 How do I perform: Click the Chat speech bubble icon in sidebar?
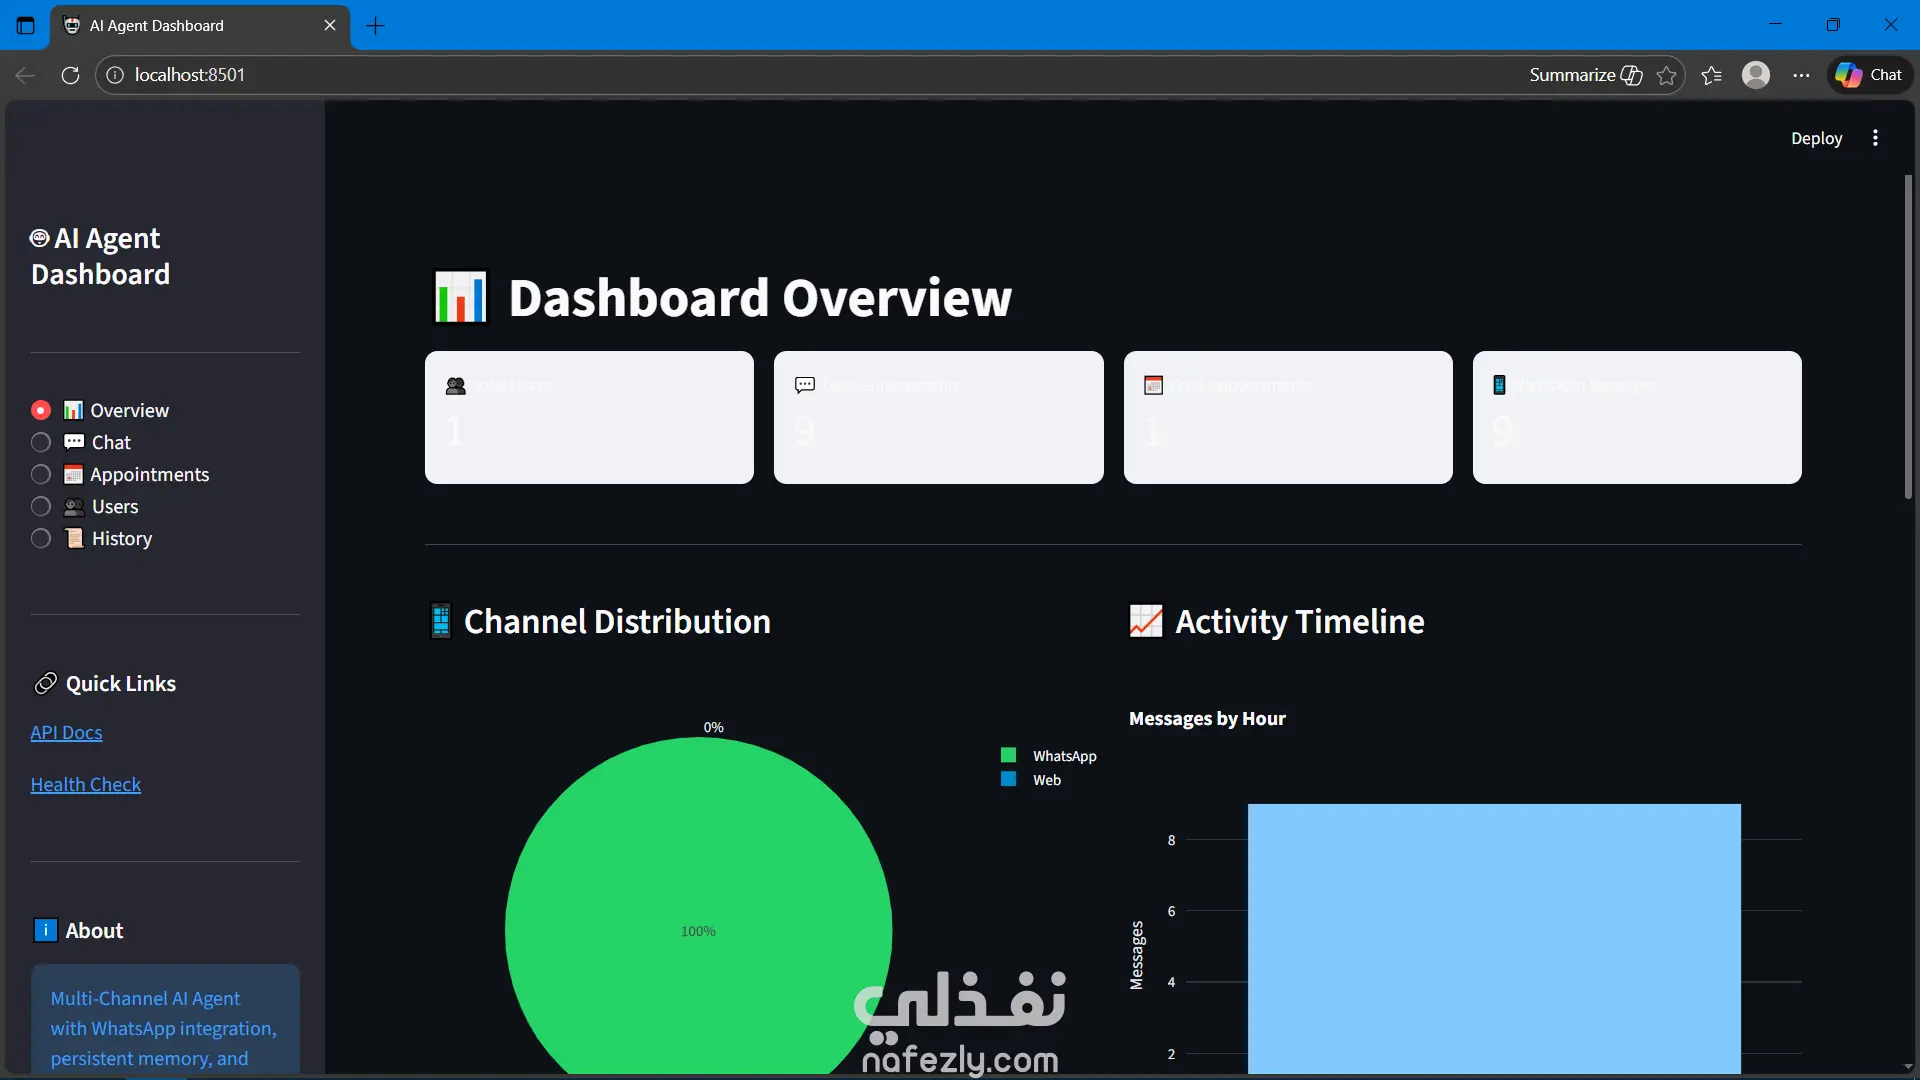[74, 442]
